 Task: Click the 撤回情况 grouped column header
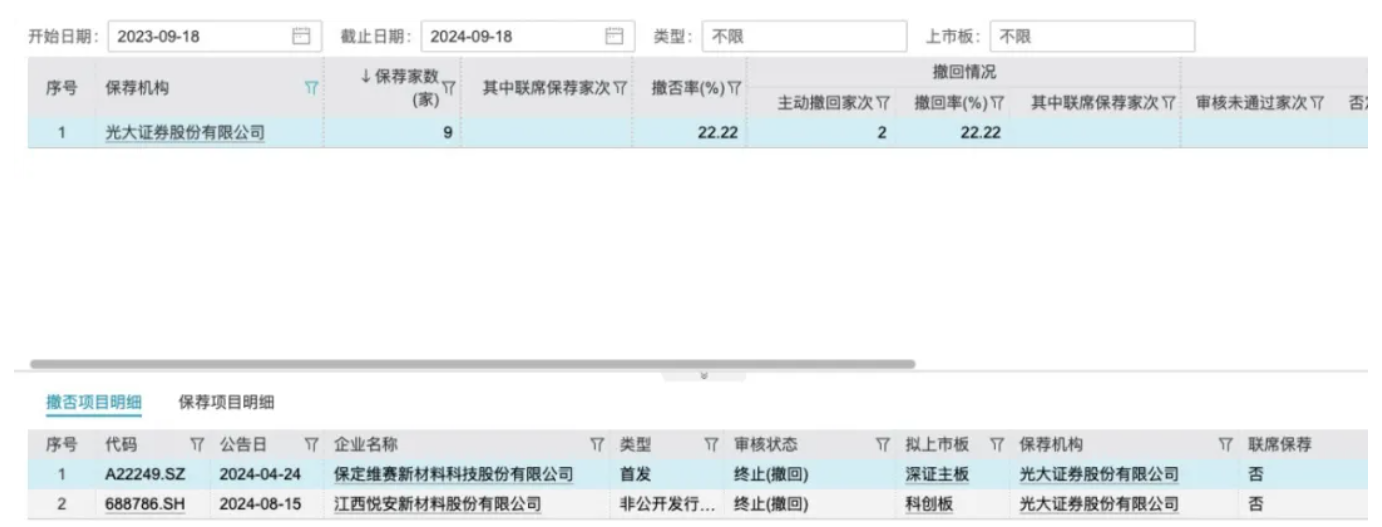coord(964,73)
